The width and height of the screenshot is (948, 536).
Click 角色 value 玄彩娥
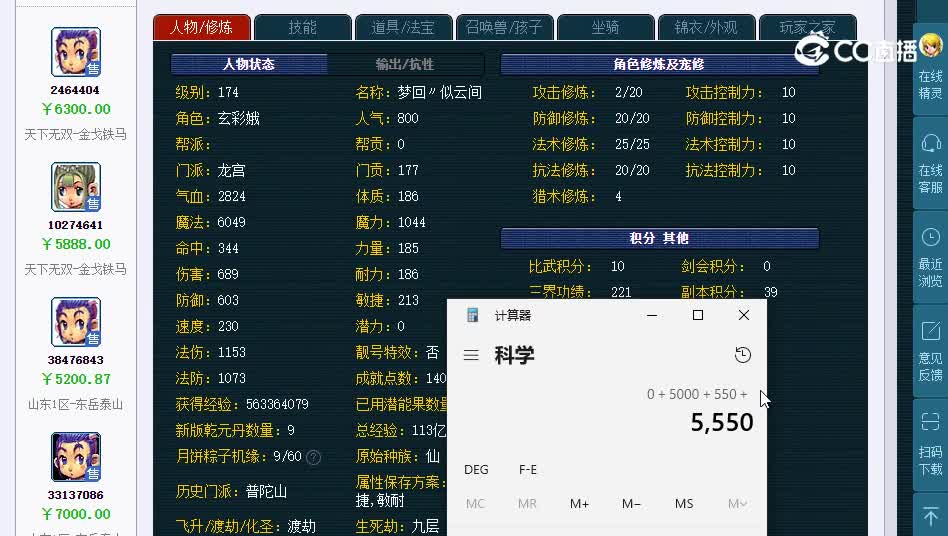click(239, 118)
